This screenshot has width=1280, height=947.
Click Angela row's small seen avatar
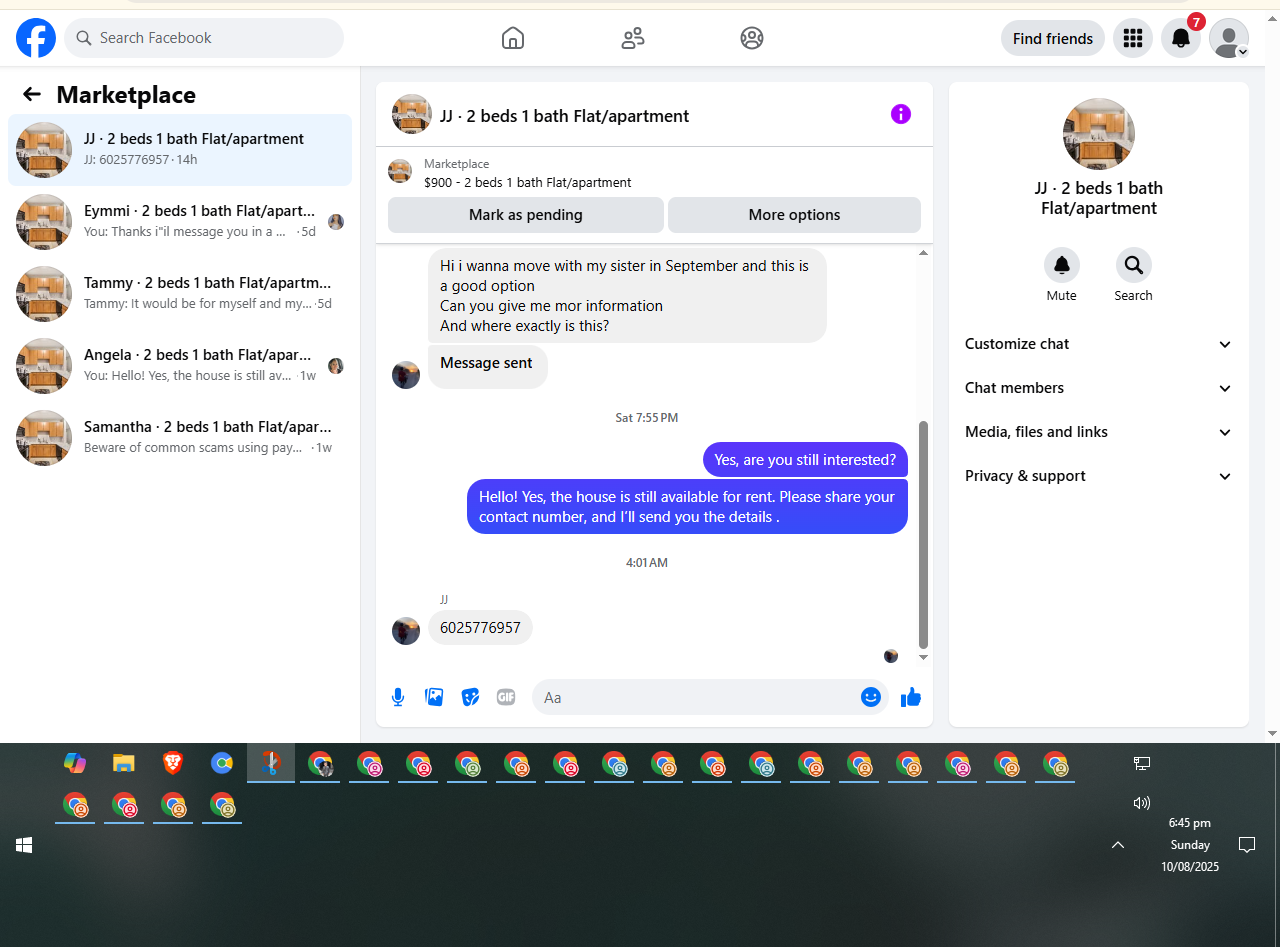pos(336,366)
